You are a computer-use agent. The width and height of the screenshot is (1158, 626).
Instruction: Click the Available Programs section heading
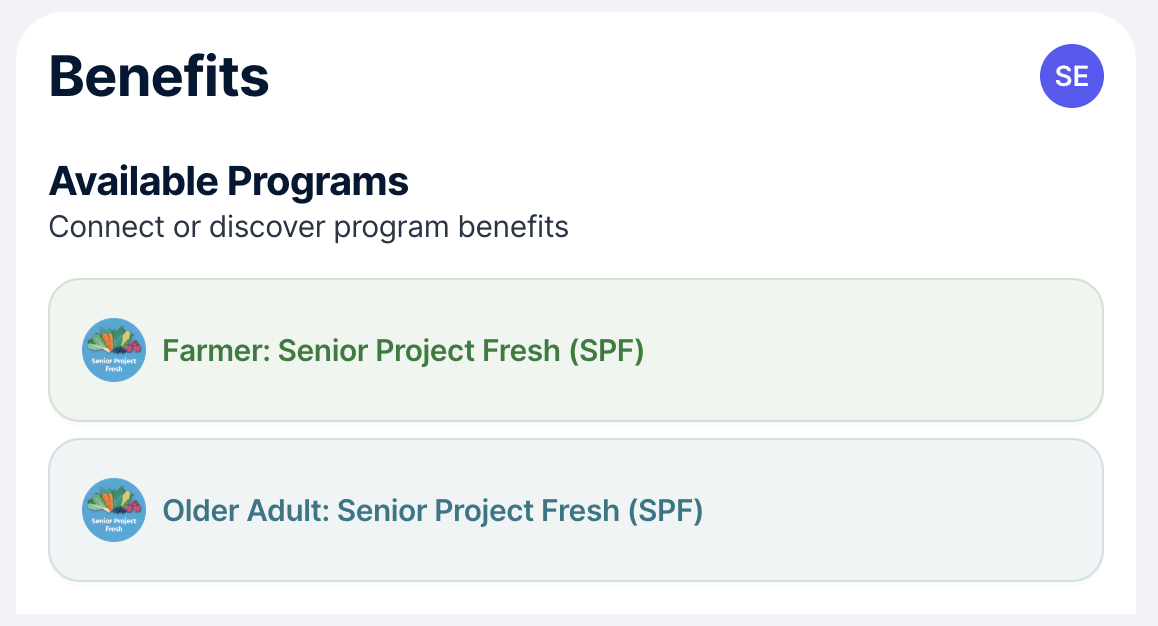pyautogui.click(x=228, y=181)
